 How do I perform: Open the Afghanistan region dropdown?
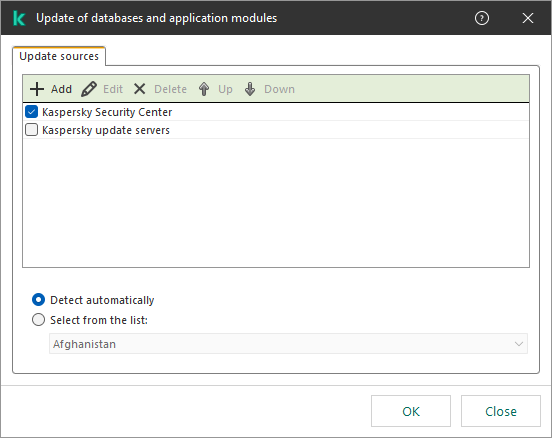288,344
